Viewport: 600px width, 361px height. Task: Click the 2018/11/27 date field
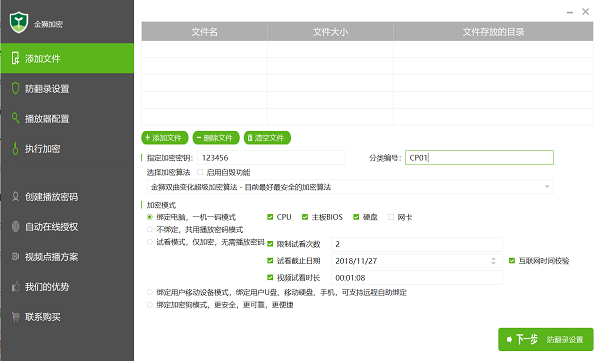pyautogui.click(x=417, y=261)
